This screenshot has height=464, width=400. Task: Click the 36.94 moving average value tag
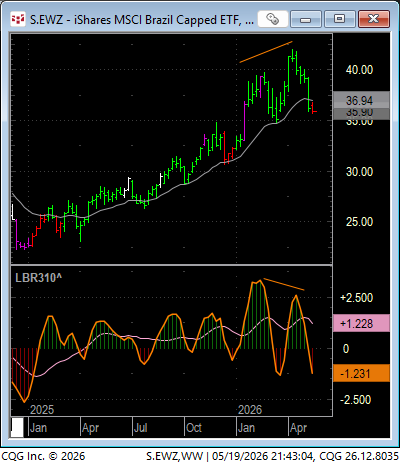[361, 100]
